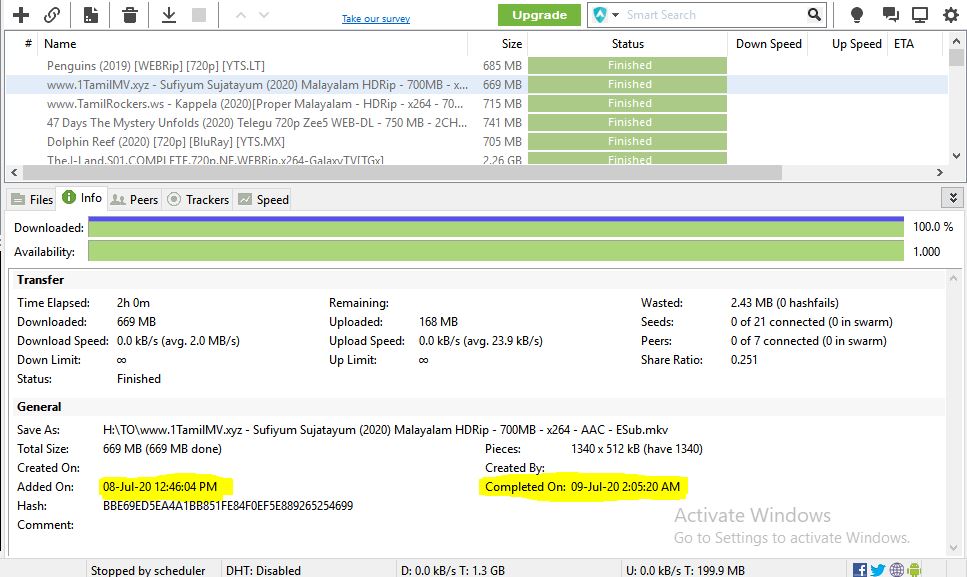Viewport: 967px width, 577px height.
Task: Click the Availability bar
Action: (x=496, y=251)
